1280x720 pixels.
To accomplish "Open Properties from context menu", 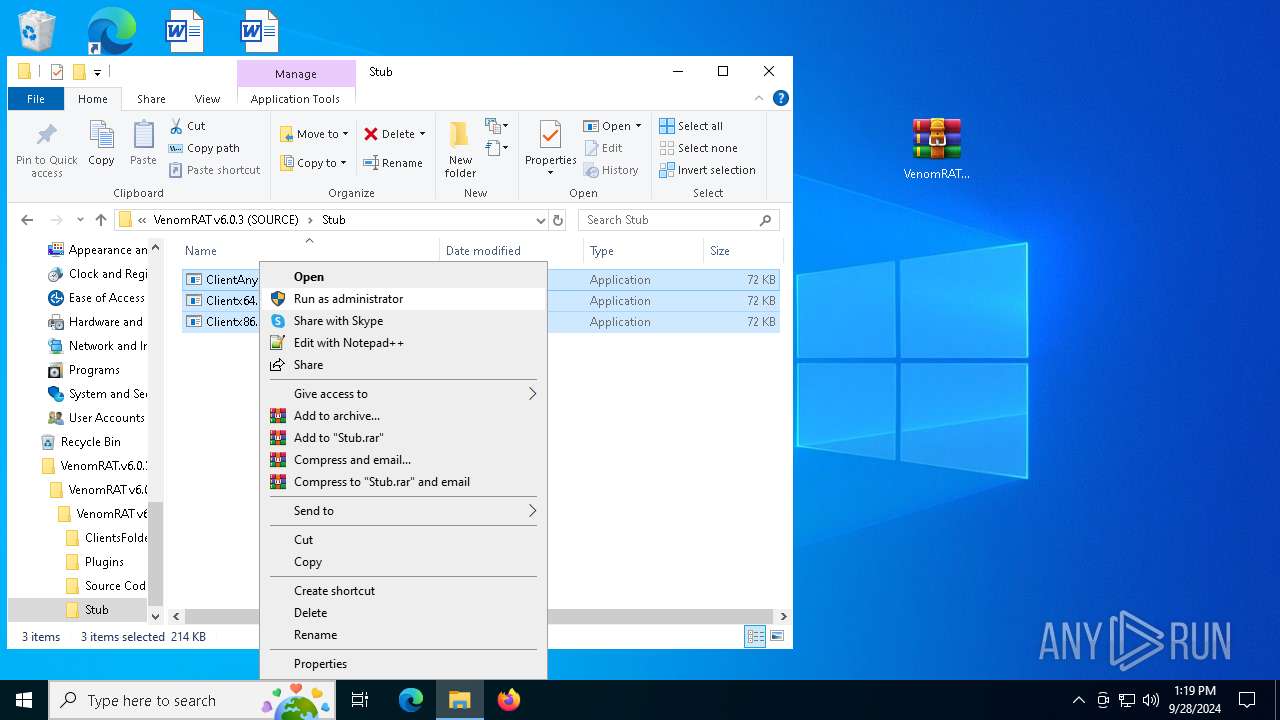I will 403,664.
